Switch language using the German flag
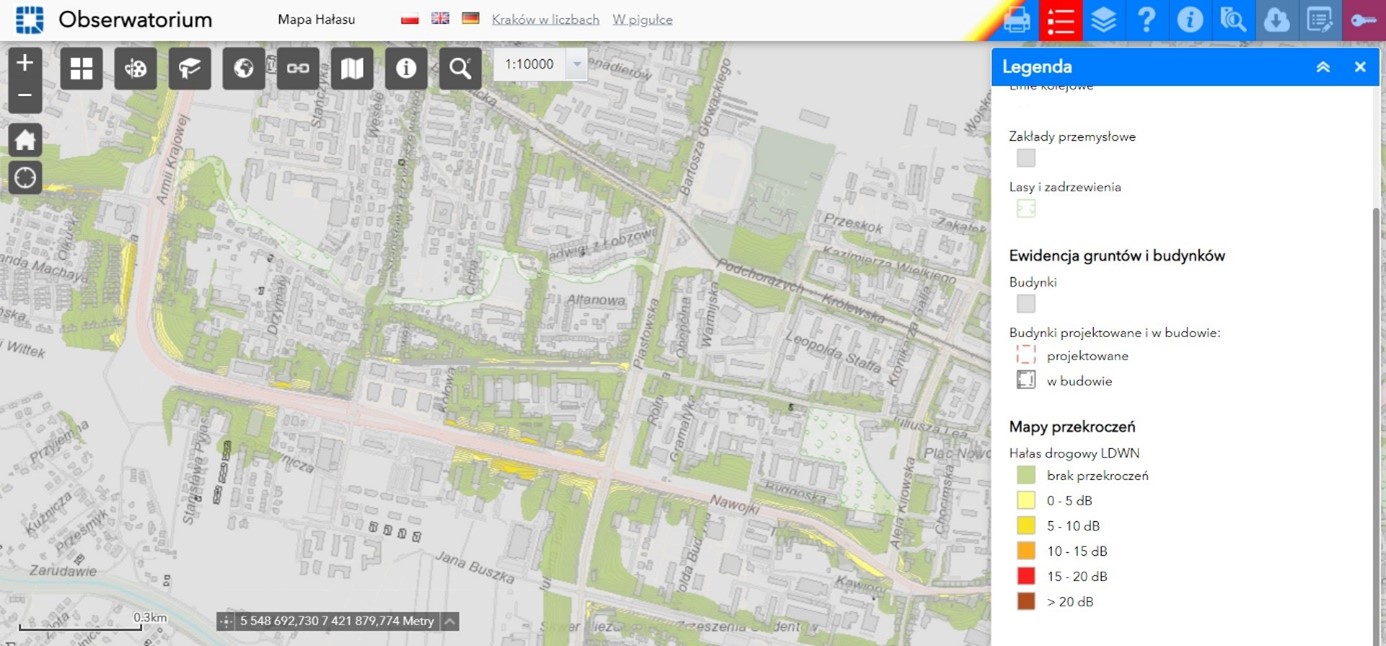Image resolution: width=1386 pixels, height=646 pixels. 470,19
